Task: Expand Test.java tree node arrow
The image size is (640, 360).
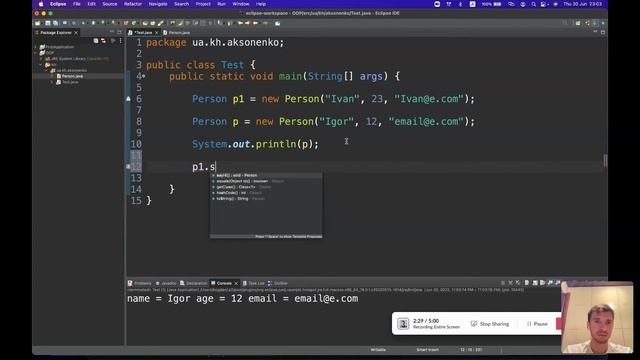Action: pos(52,82)
